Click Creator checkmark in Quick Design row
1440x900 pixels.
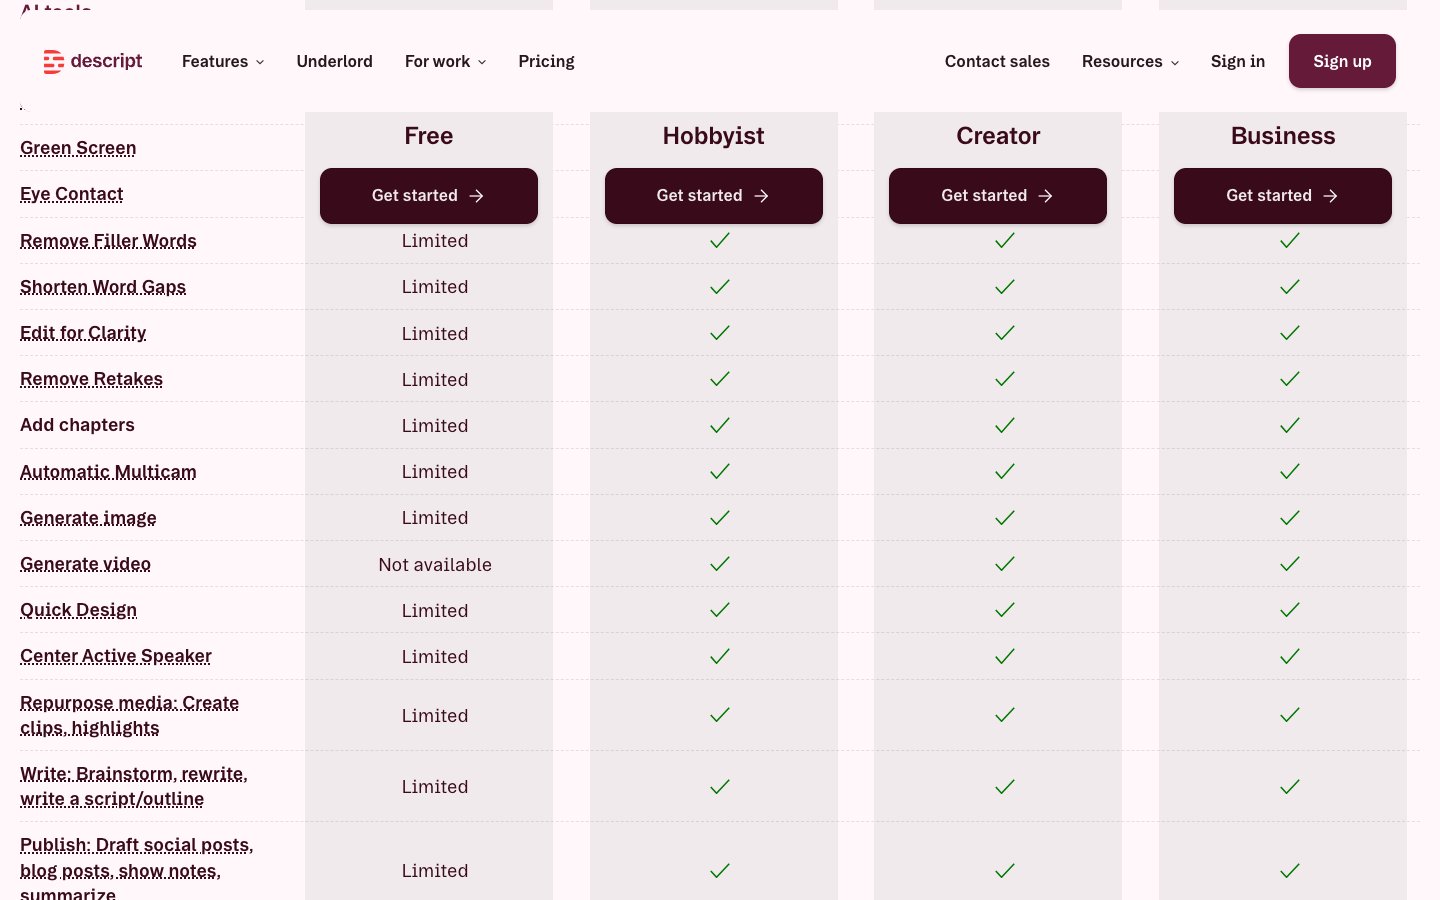(x=1005, y=610)
